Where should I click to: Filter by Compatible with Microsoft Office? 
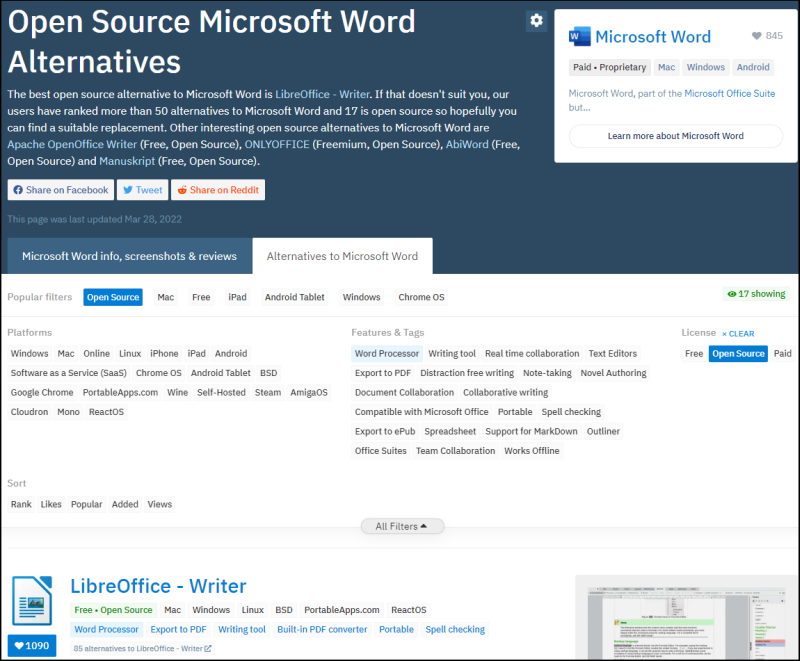[421, 412]
